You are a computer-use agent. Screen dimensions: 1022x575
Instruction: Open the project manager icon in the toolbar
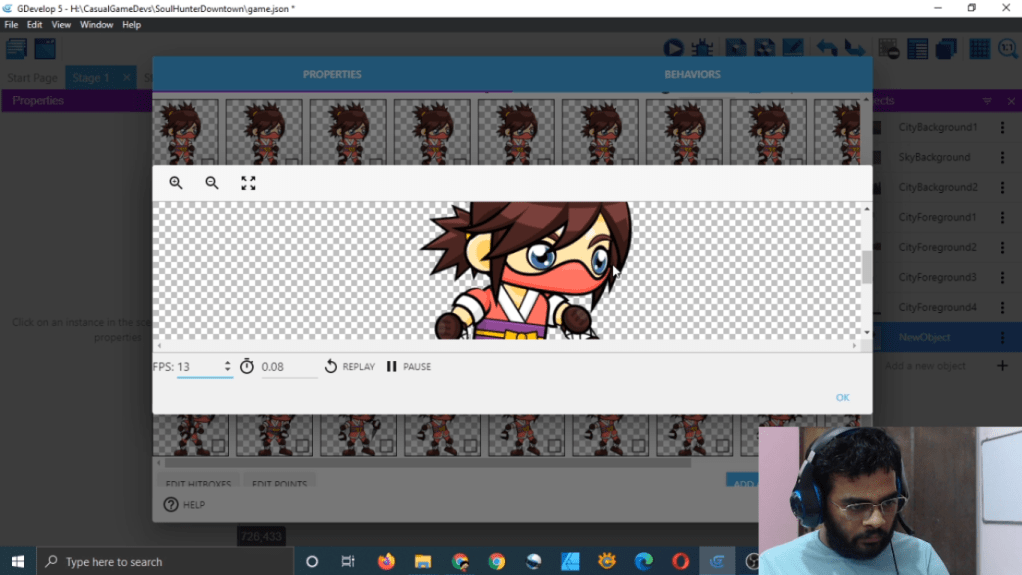[x=16, y=49]
